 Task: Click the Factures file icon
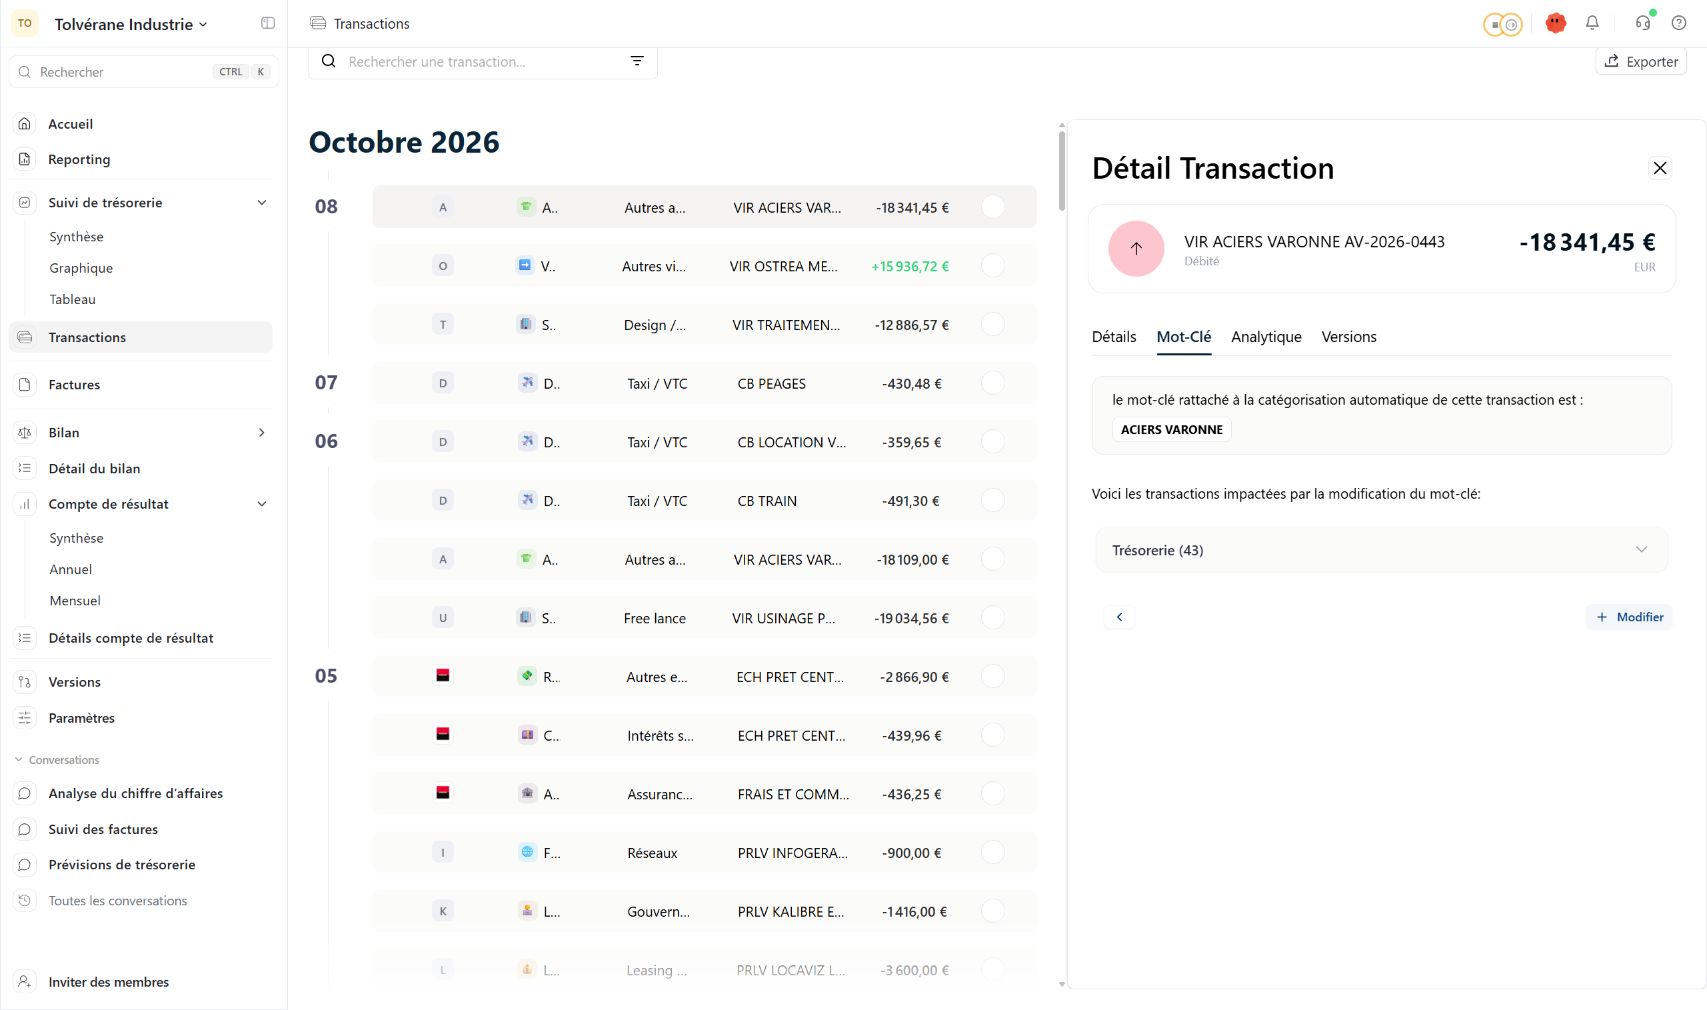pyautogui.click(x=25, y=385)
